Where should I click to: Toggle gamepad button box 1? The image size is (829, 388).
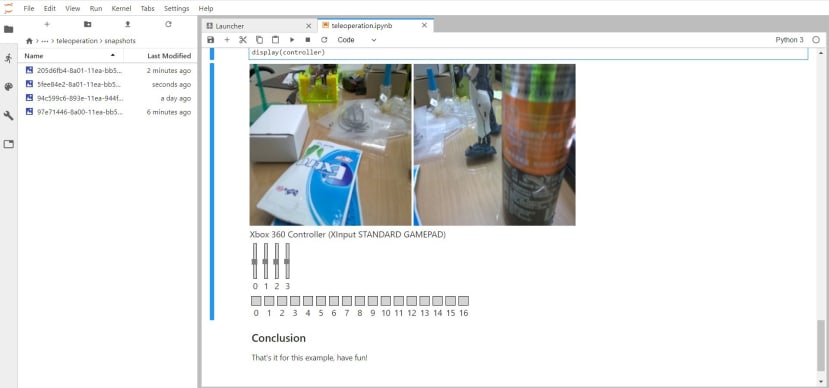pos(269,301)
